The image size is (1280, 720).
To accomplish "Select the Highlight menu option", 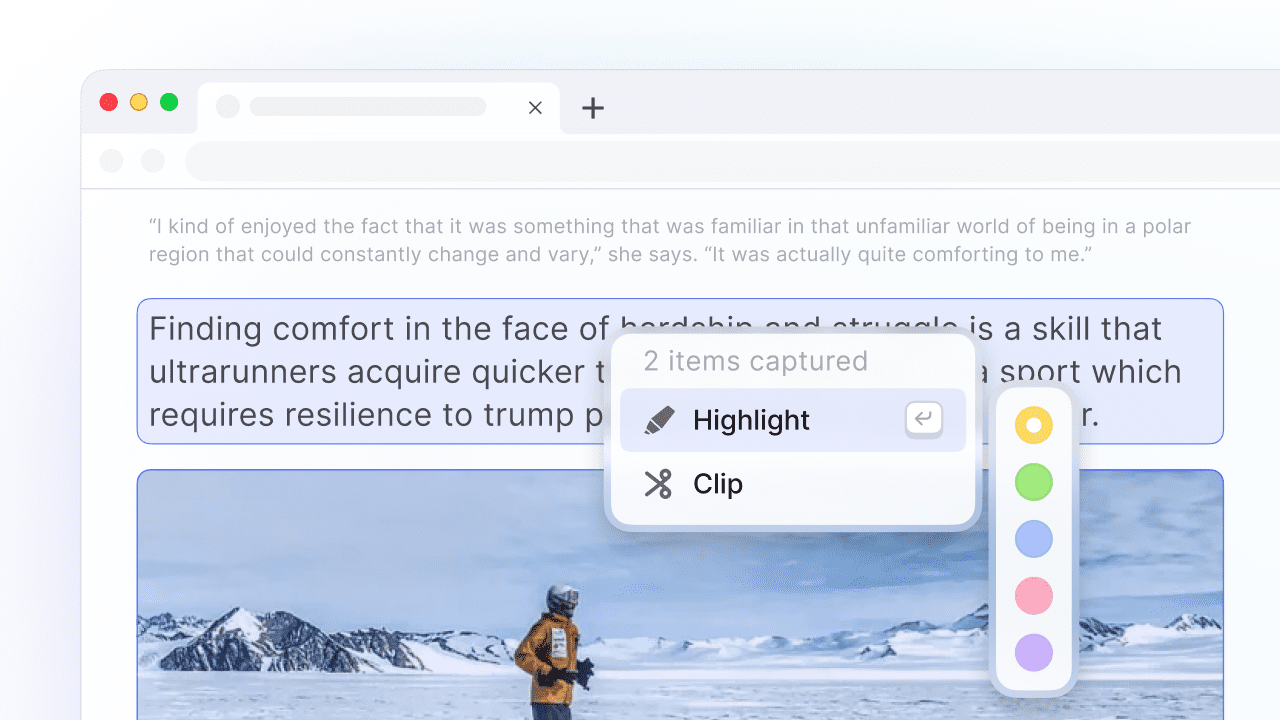I will pos(793,420).
